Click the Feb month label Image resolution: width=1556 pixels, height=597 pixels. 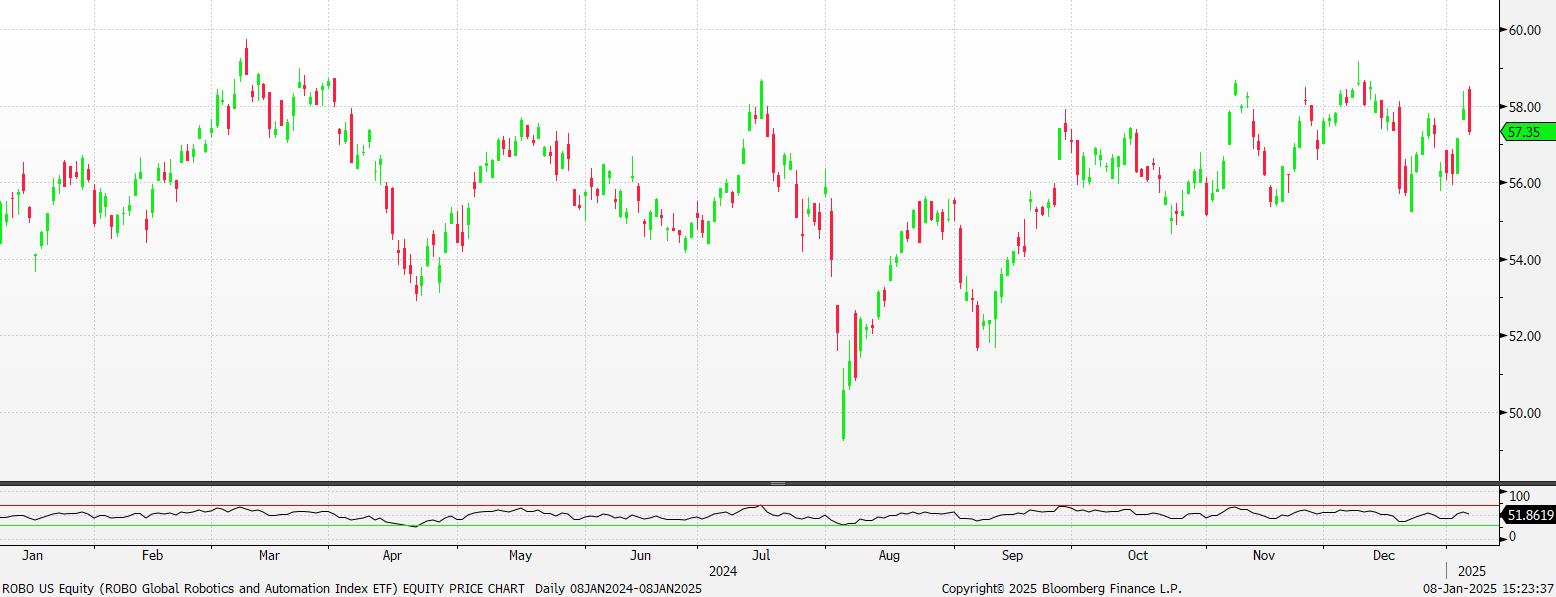click(x=152, y=555)
